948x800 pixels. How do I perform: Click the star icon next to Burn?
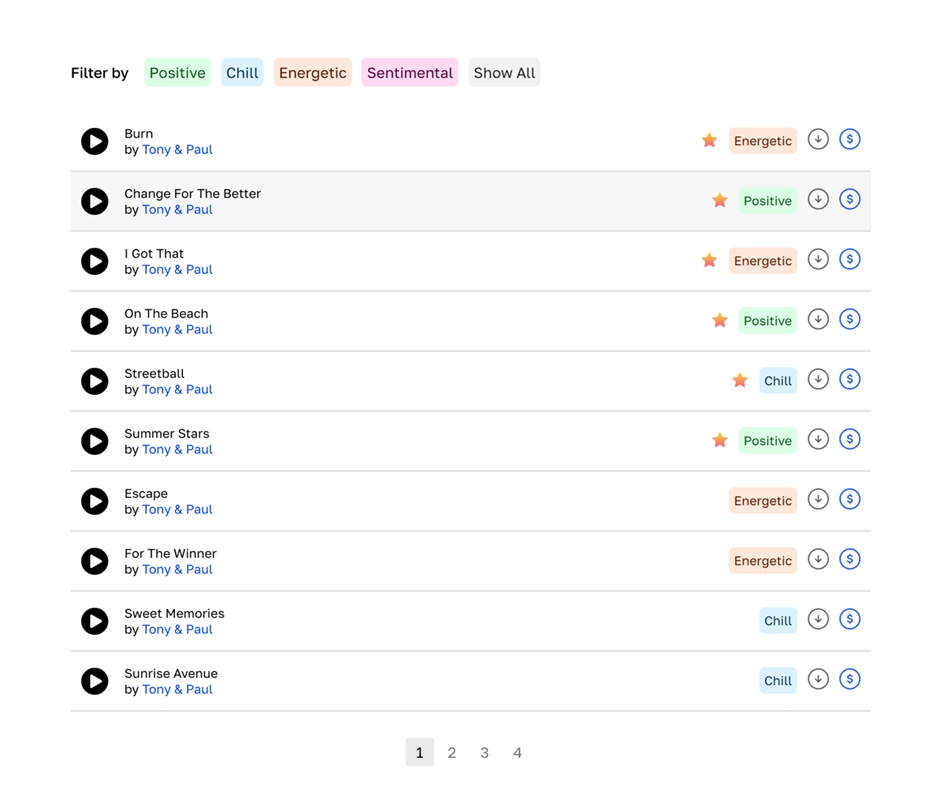[709, 140]
